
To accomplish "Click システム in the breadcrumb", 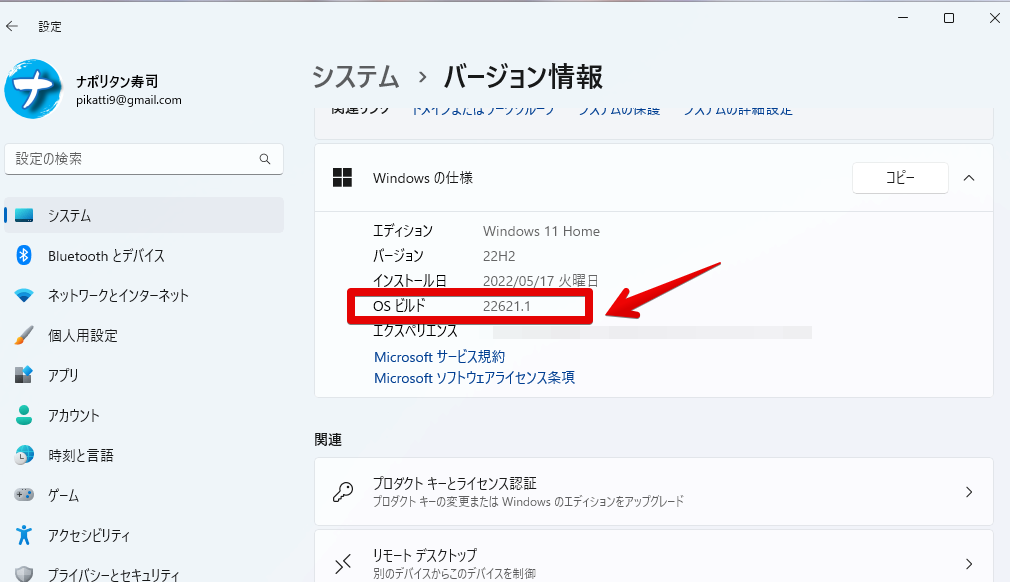I will 356,77.
